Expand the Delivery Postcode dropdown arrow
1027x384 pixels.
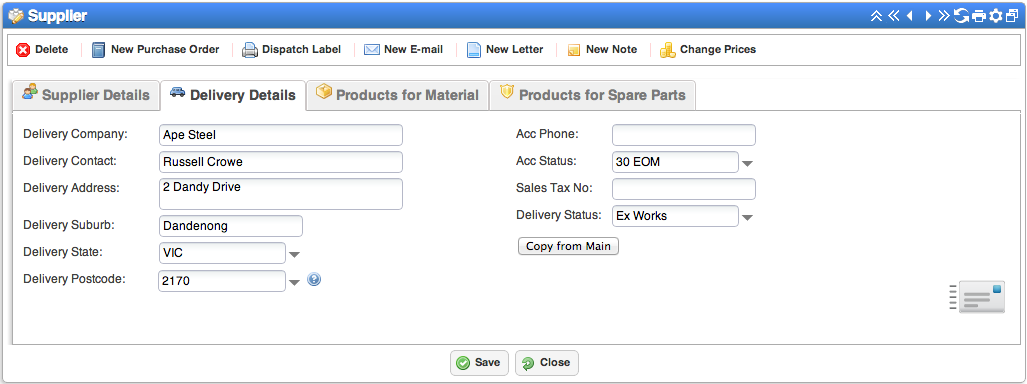point(295,282)
